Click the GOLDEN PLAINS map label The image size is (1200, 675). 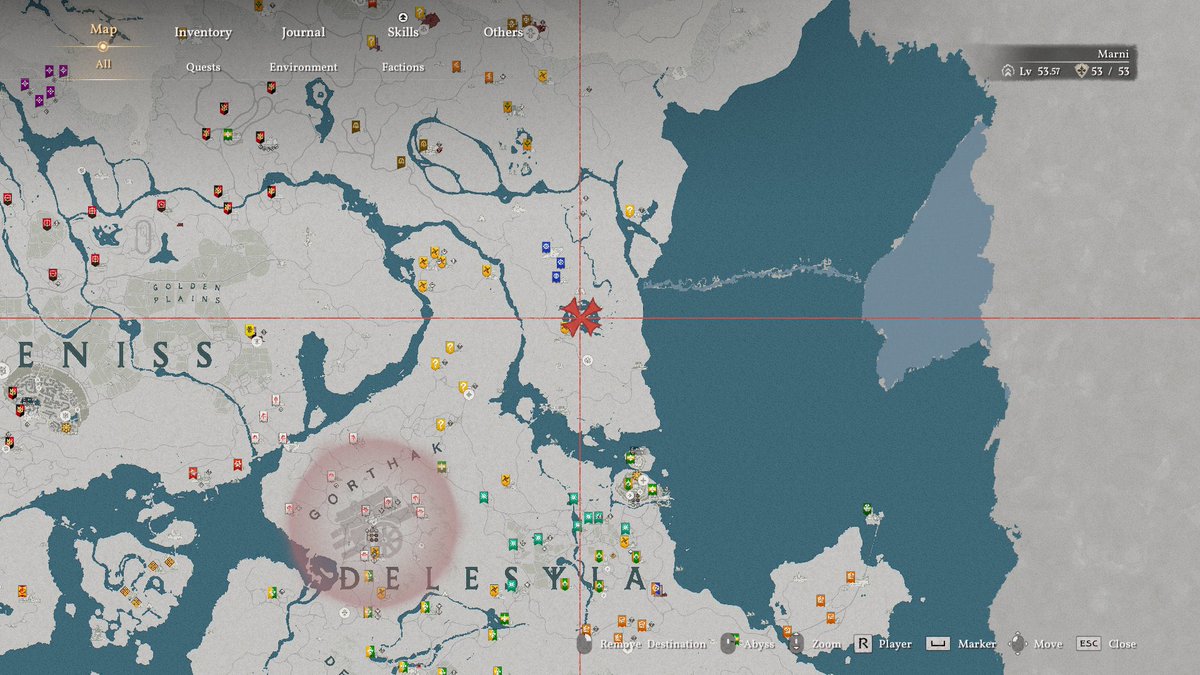[x=185, y=292]
